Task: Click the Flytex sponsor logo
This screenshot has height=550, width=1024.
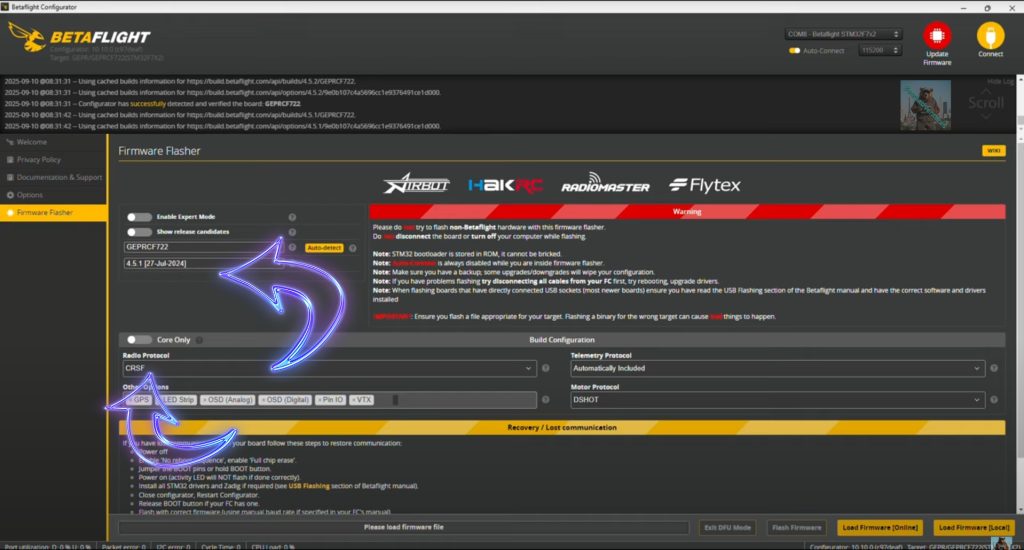Action: tap(705, 186)
